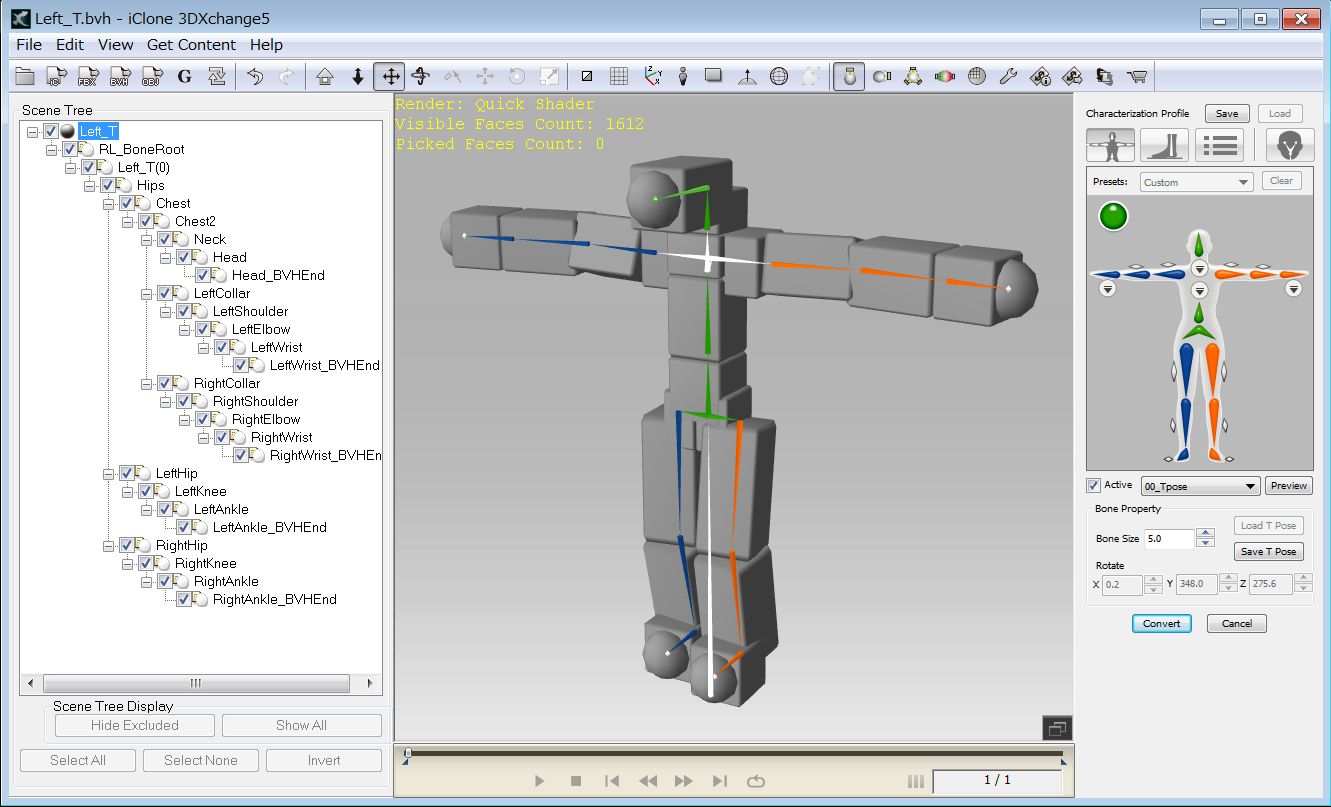Viewport: 1331px width, 807px height.
Task: Click the timeline playhead slider
Action: [x=407, y=751]
